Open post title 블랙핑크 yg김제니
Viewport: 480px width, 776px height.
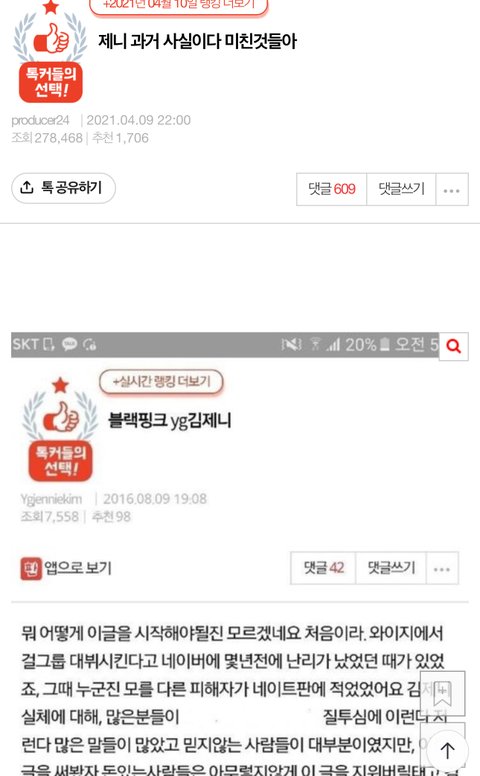tap(170, 421)
